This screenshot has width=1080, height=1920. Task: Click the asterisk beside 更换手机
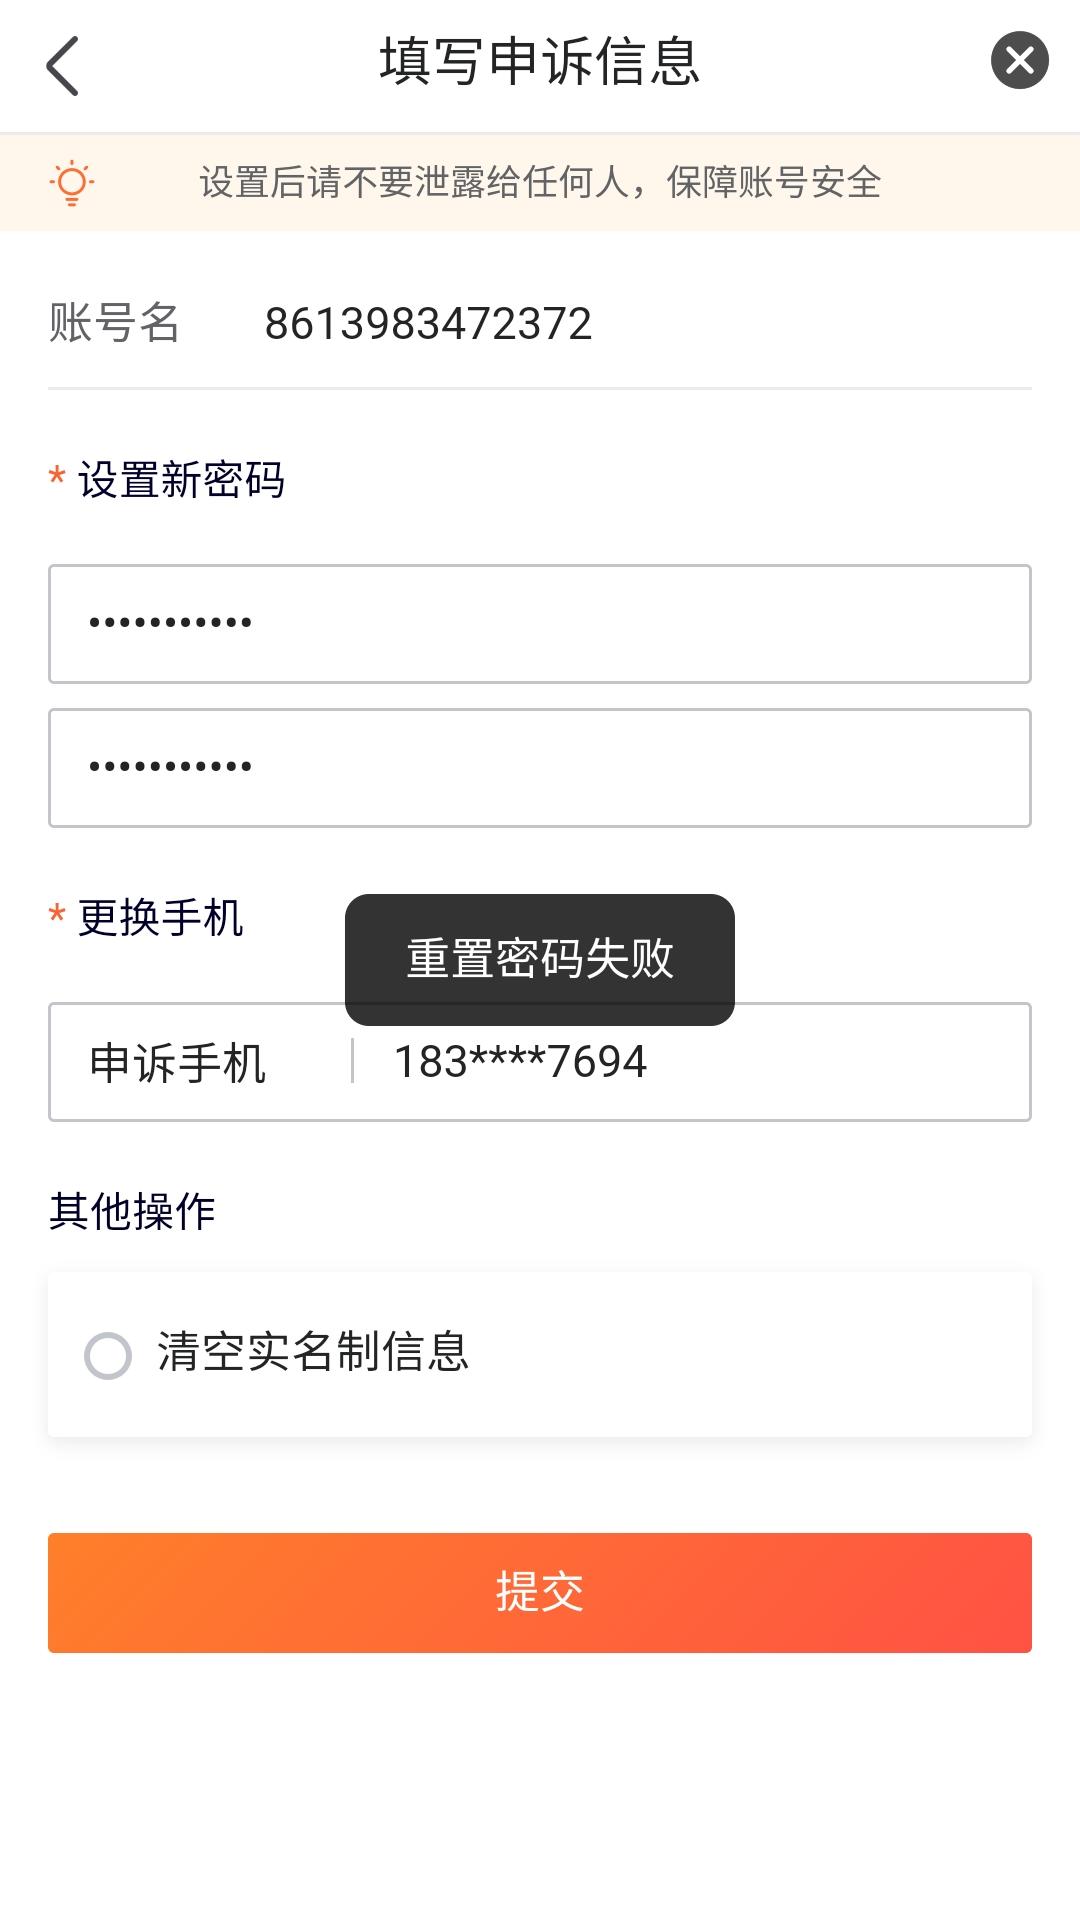pos(57,915)
